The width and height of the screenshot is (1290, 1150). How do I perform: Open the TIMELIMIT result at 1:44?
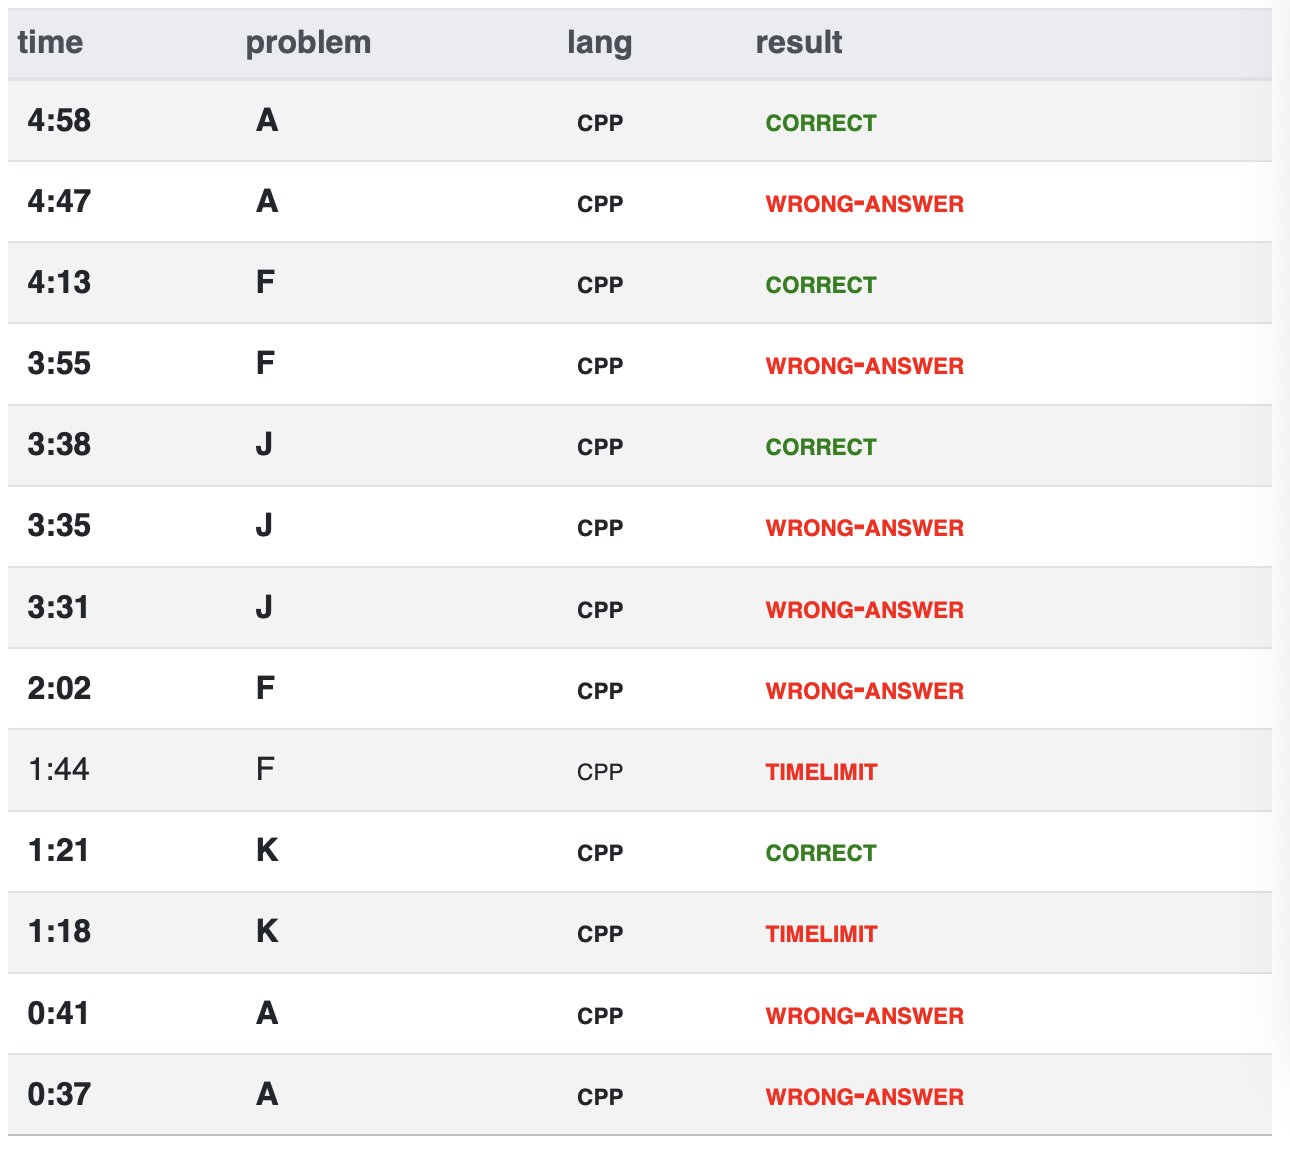click(821, 772)
